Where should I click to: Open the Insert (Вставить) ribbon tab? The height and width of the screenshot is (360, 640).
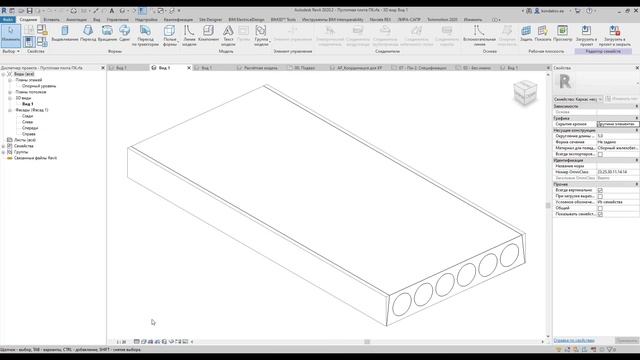pos(51,20)
